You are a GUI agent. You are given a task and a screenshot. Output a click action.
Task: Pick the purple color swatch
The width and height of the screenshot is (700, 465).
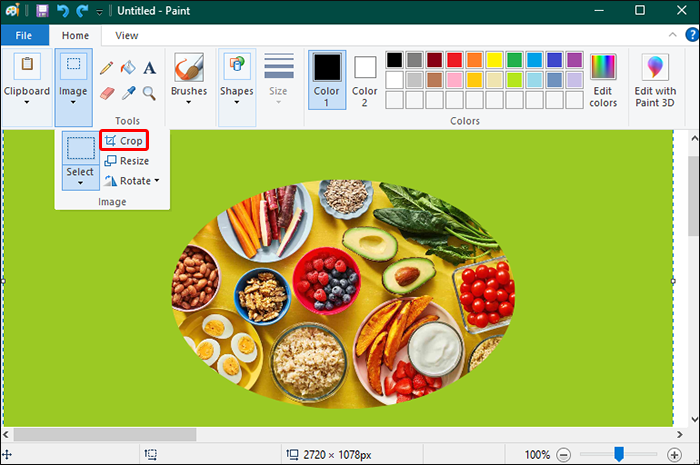point(574,60)
